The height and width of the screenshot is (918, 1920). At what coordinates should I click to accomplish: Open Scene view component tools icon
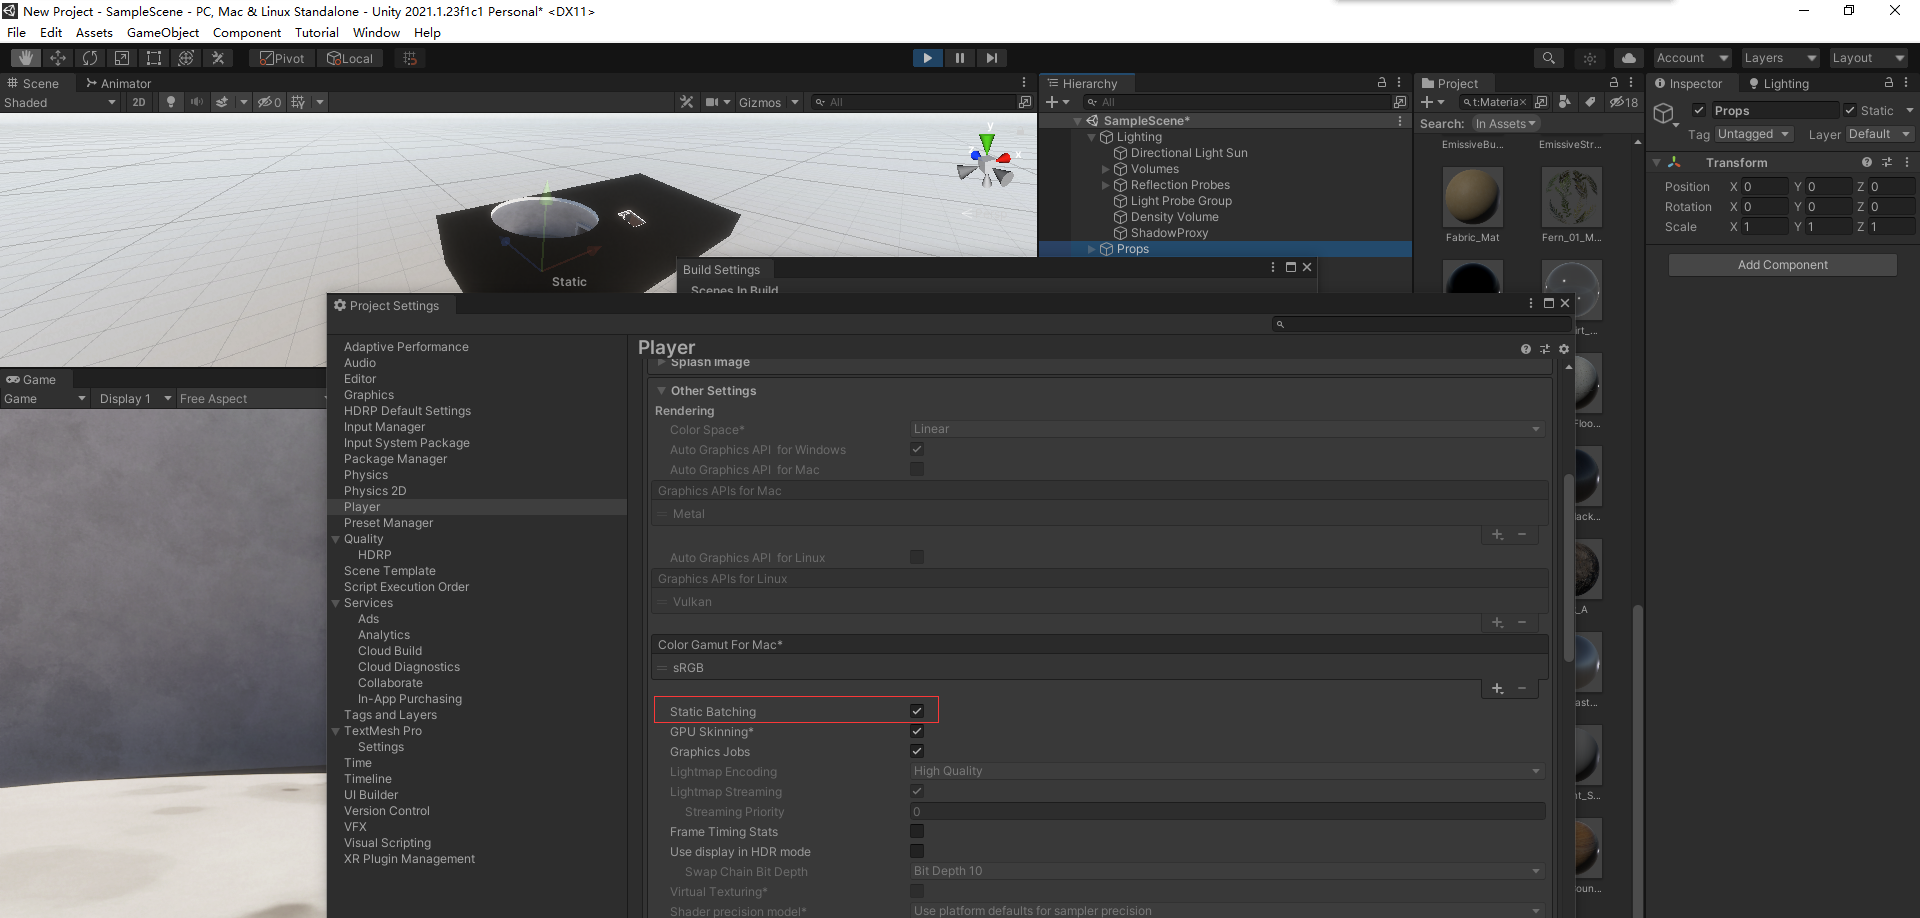[686, 102]
